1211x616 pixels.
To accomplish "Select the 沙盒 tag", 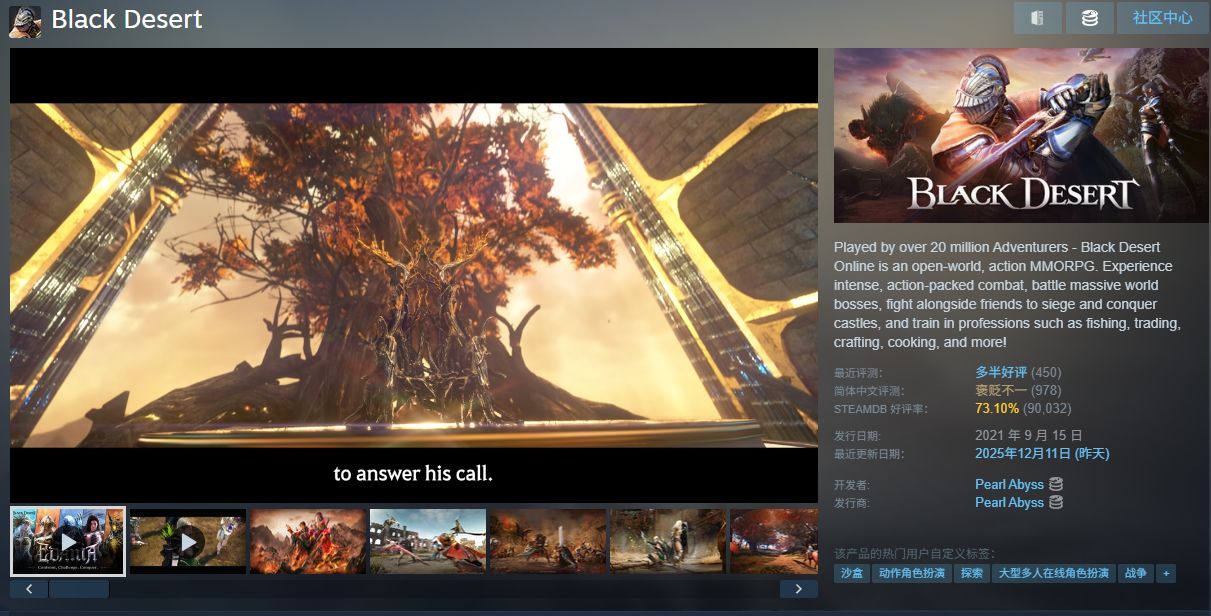I will click(852, 574).
